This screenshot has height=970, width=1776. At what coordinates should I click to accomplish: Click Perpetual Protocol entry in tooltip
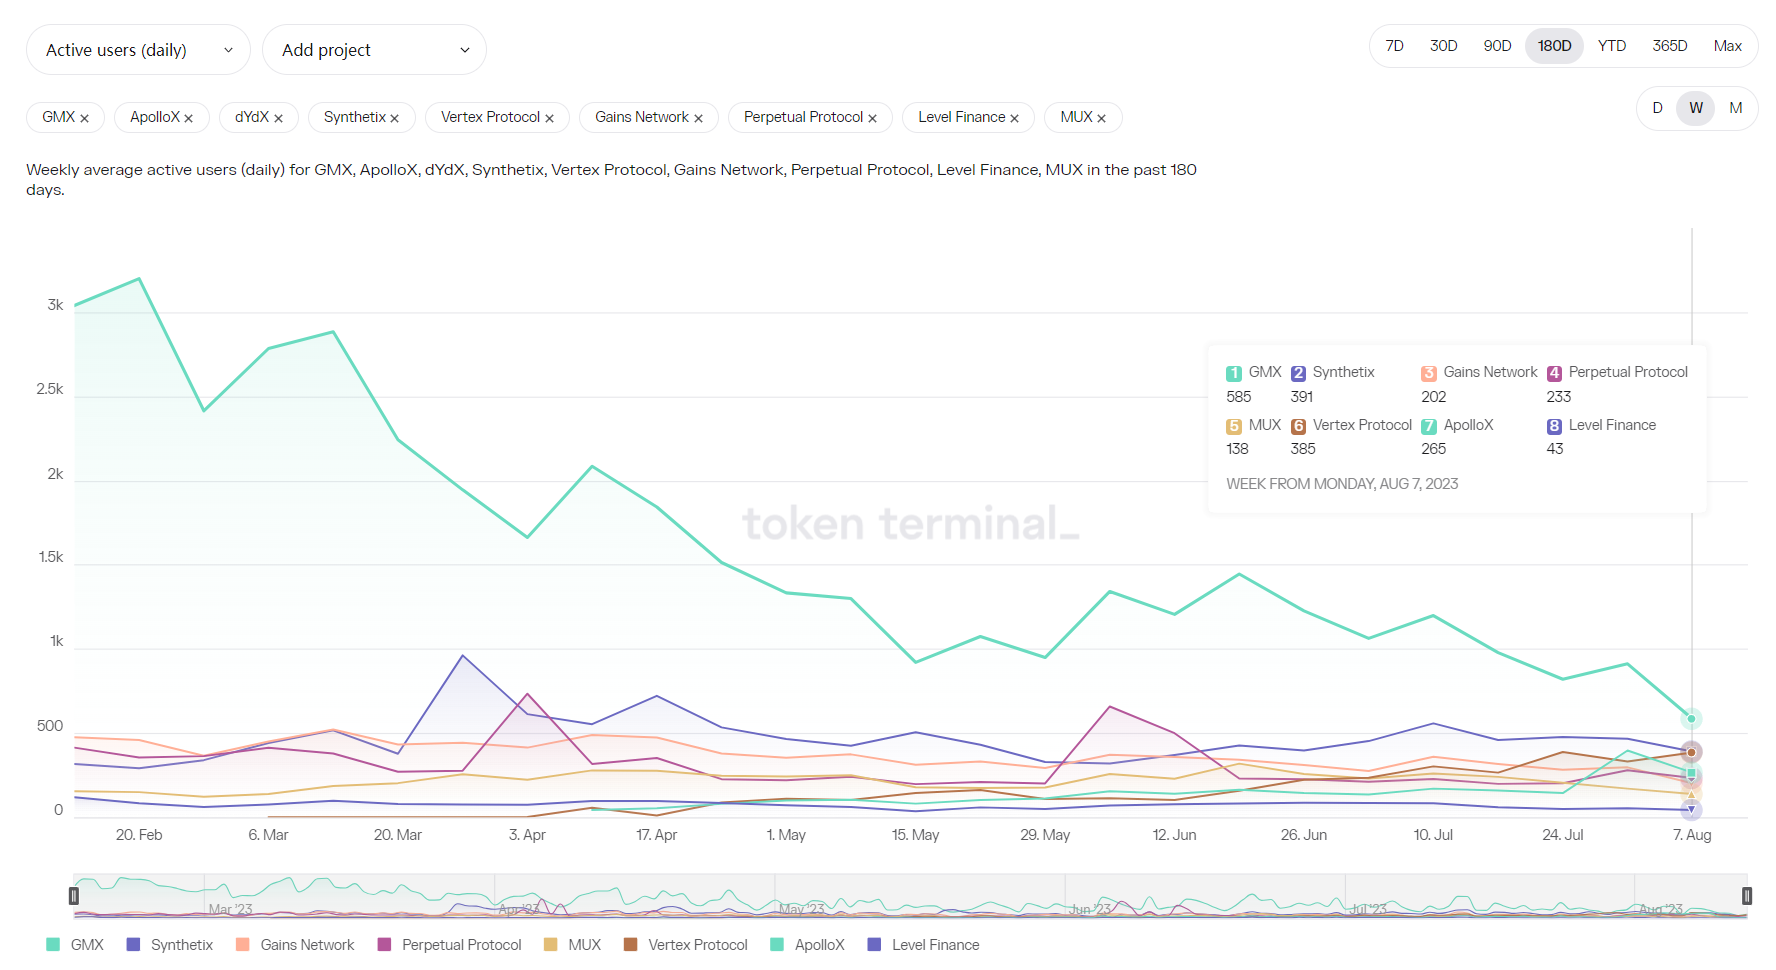1618,372
